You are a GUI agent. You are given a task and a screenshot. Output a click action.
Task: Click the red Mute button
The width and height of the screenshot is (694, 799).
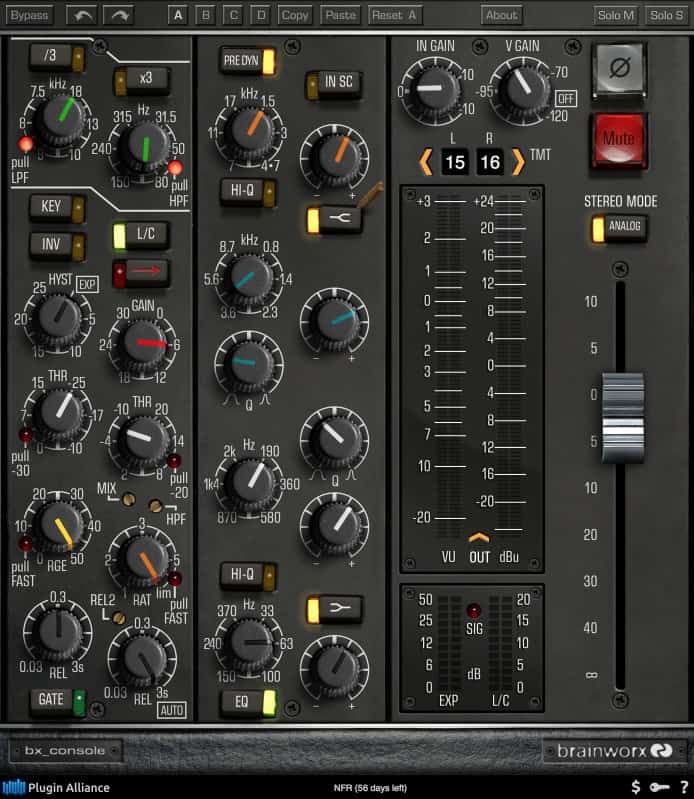pyautogui.click(x=619, y=139)
